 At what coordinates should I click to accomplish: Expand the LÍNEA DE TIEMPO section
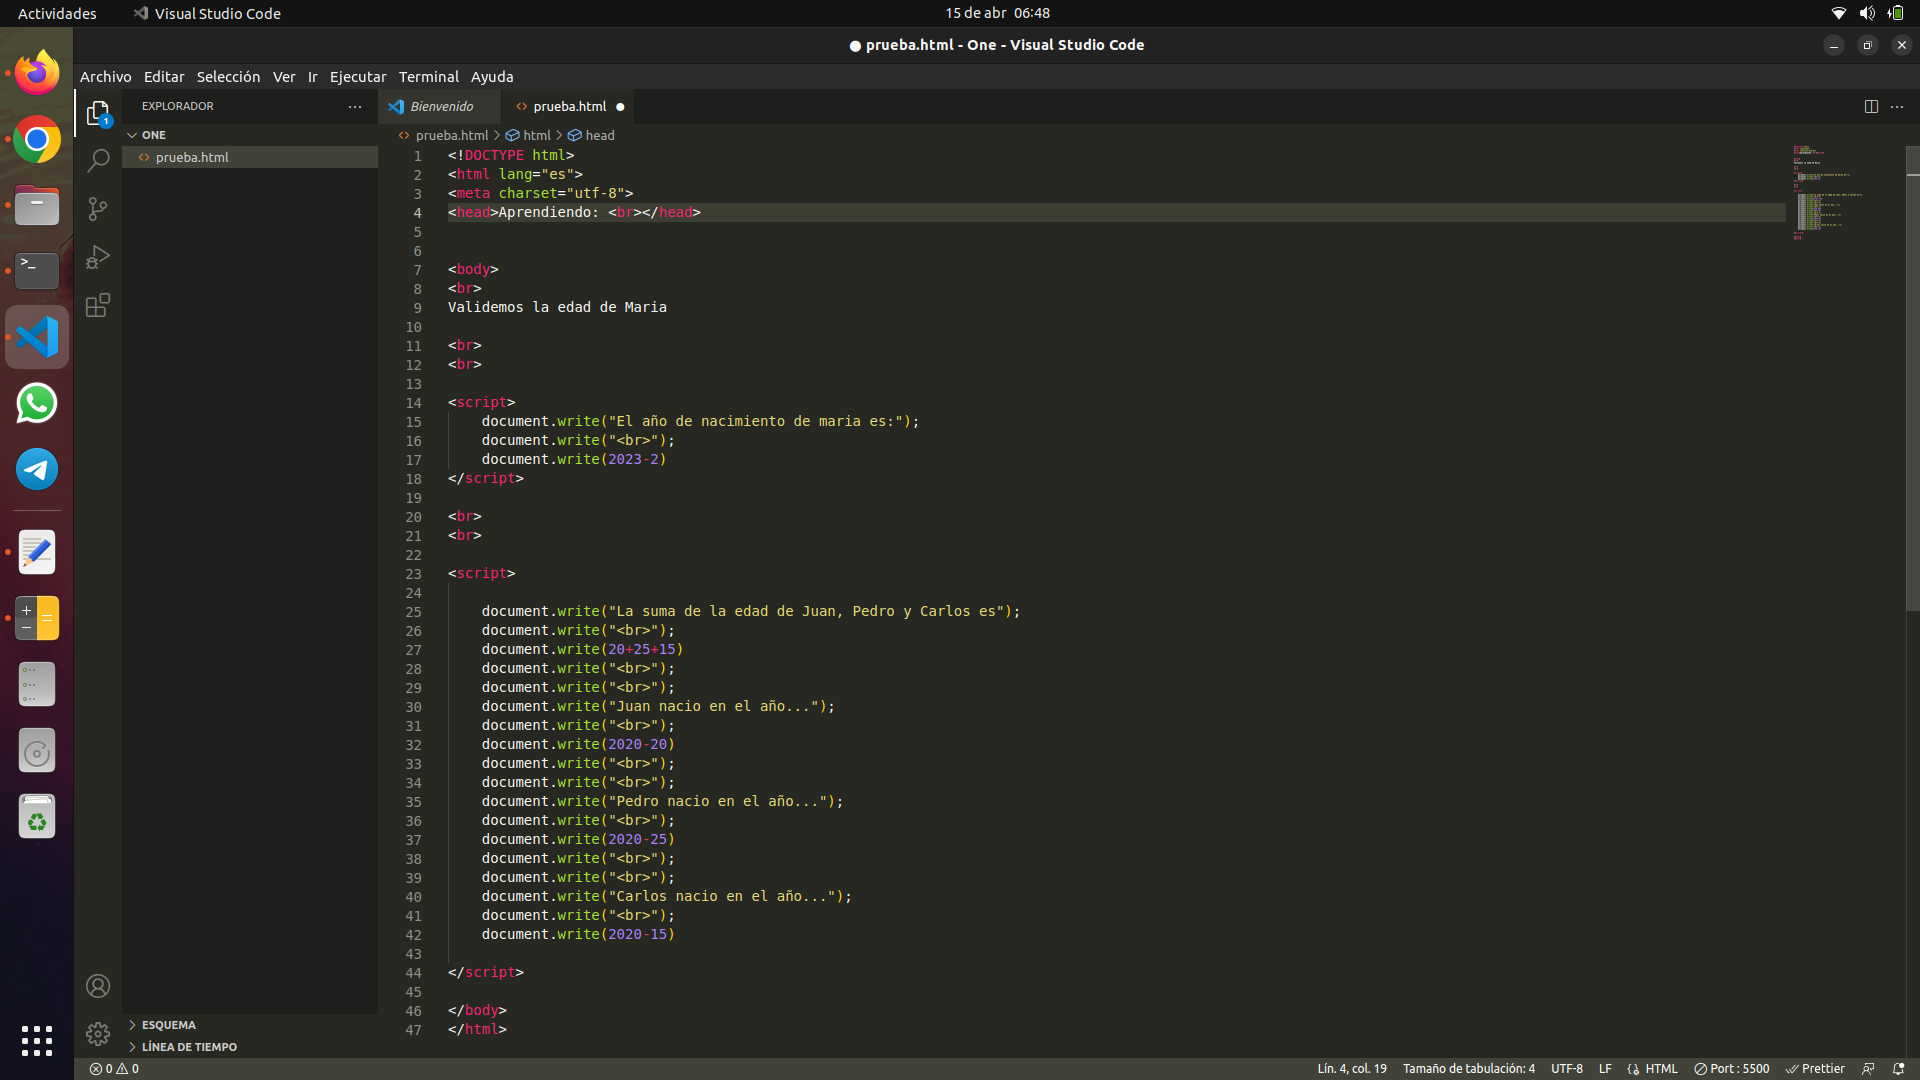[250, 1047]
